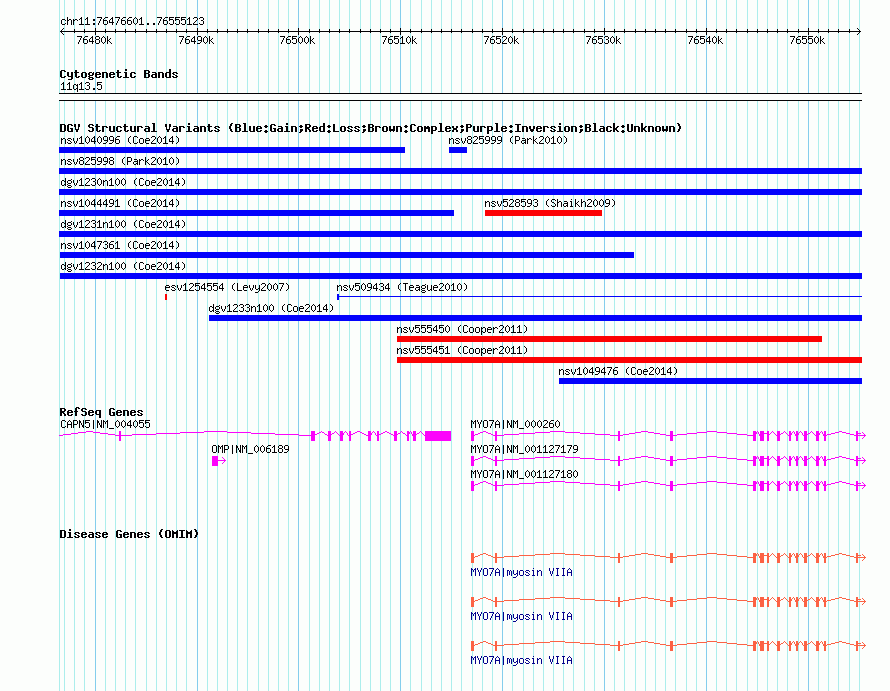Click the nsv1049476 (Coe2014) blue bar

point(710,381)
